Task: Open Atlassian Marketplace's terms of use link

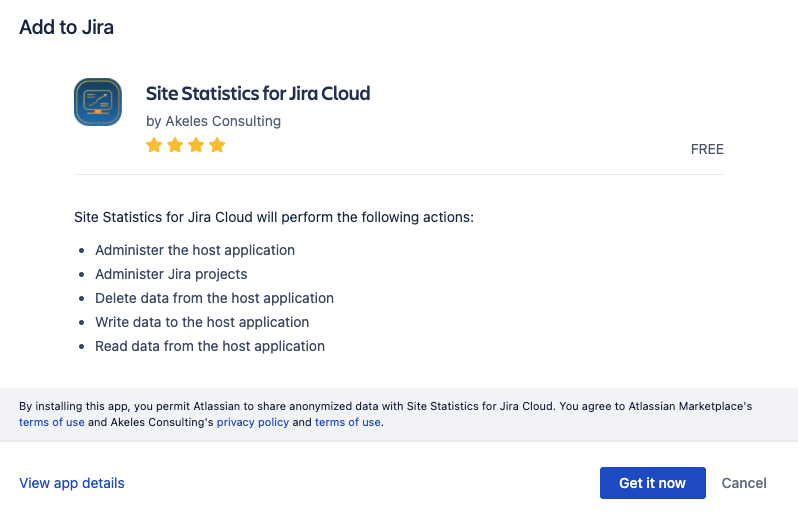Action: pos(52,422)
